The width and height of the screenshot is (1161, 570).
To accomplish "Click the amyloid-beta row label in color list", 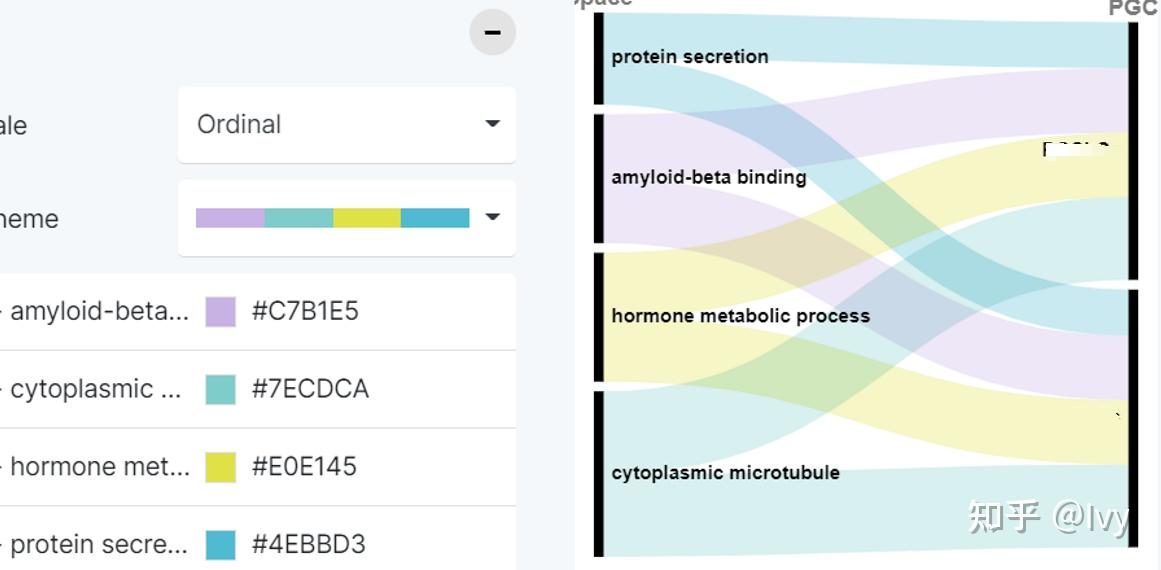I will click(98, 311).
